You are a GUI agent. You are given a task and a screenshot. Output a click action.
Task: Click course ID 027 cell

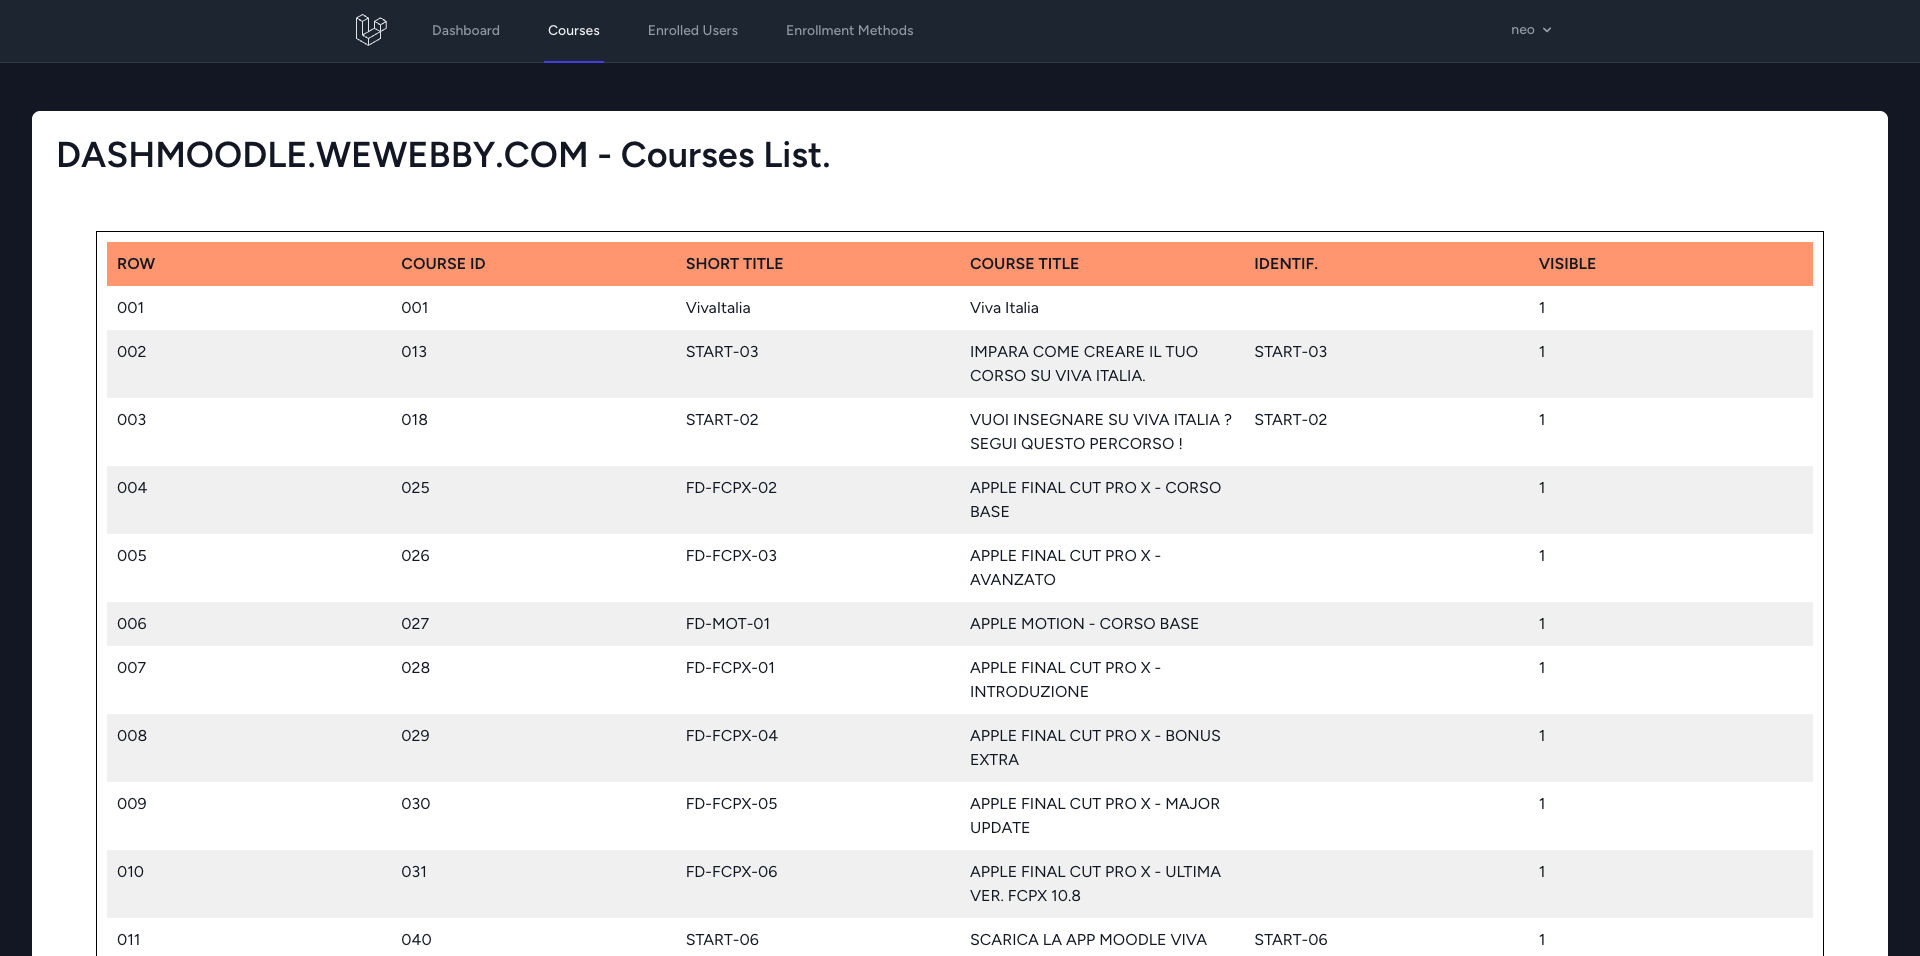[415, 624]
